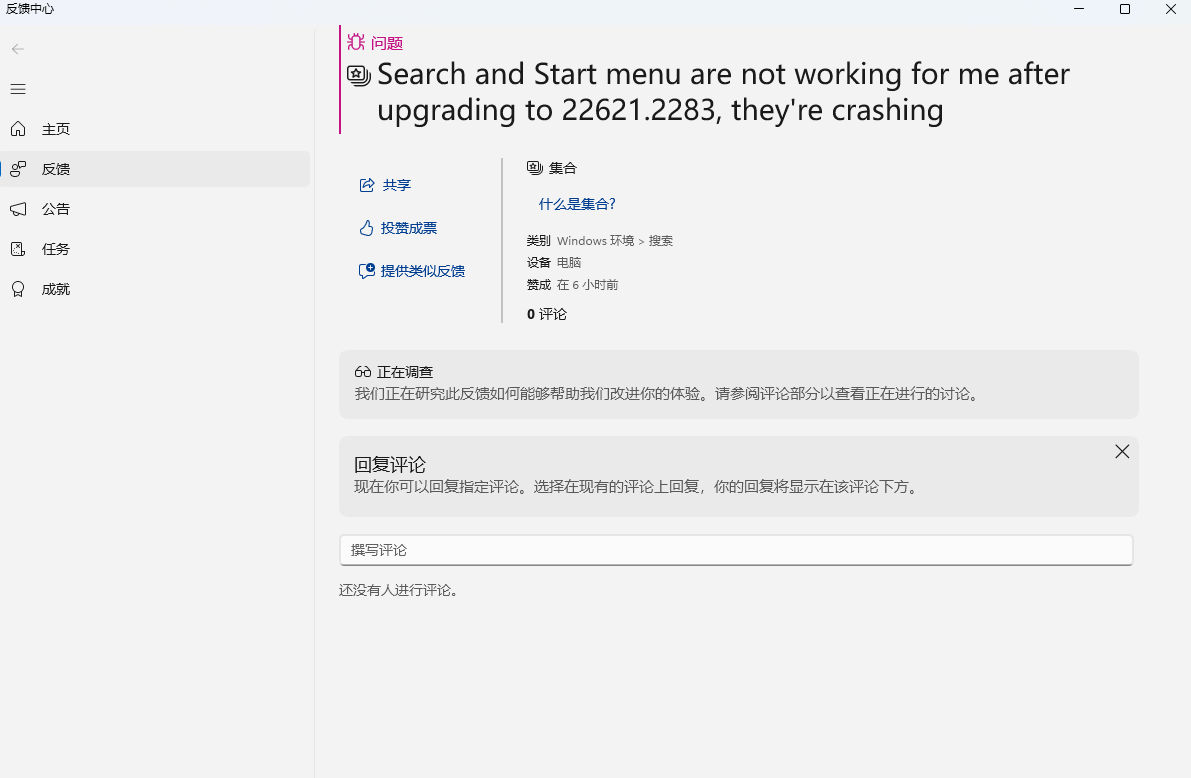1191x778 pixels.
Task: Dismiss the 回复评论 tip banner
Action: [x=1122, y=451]
